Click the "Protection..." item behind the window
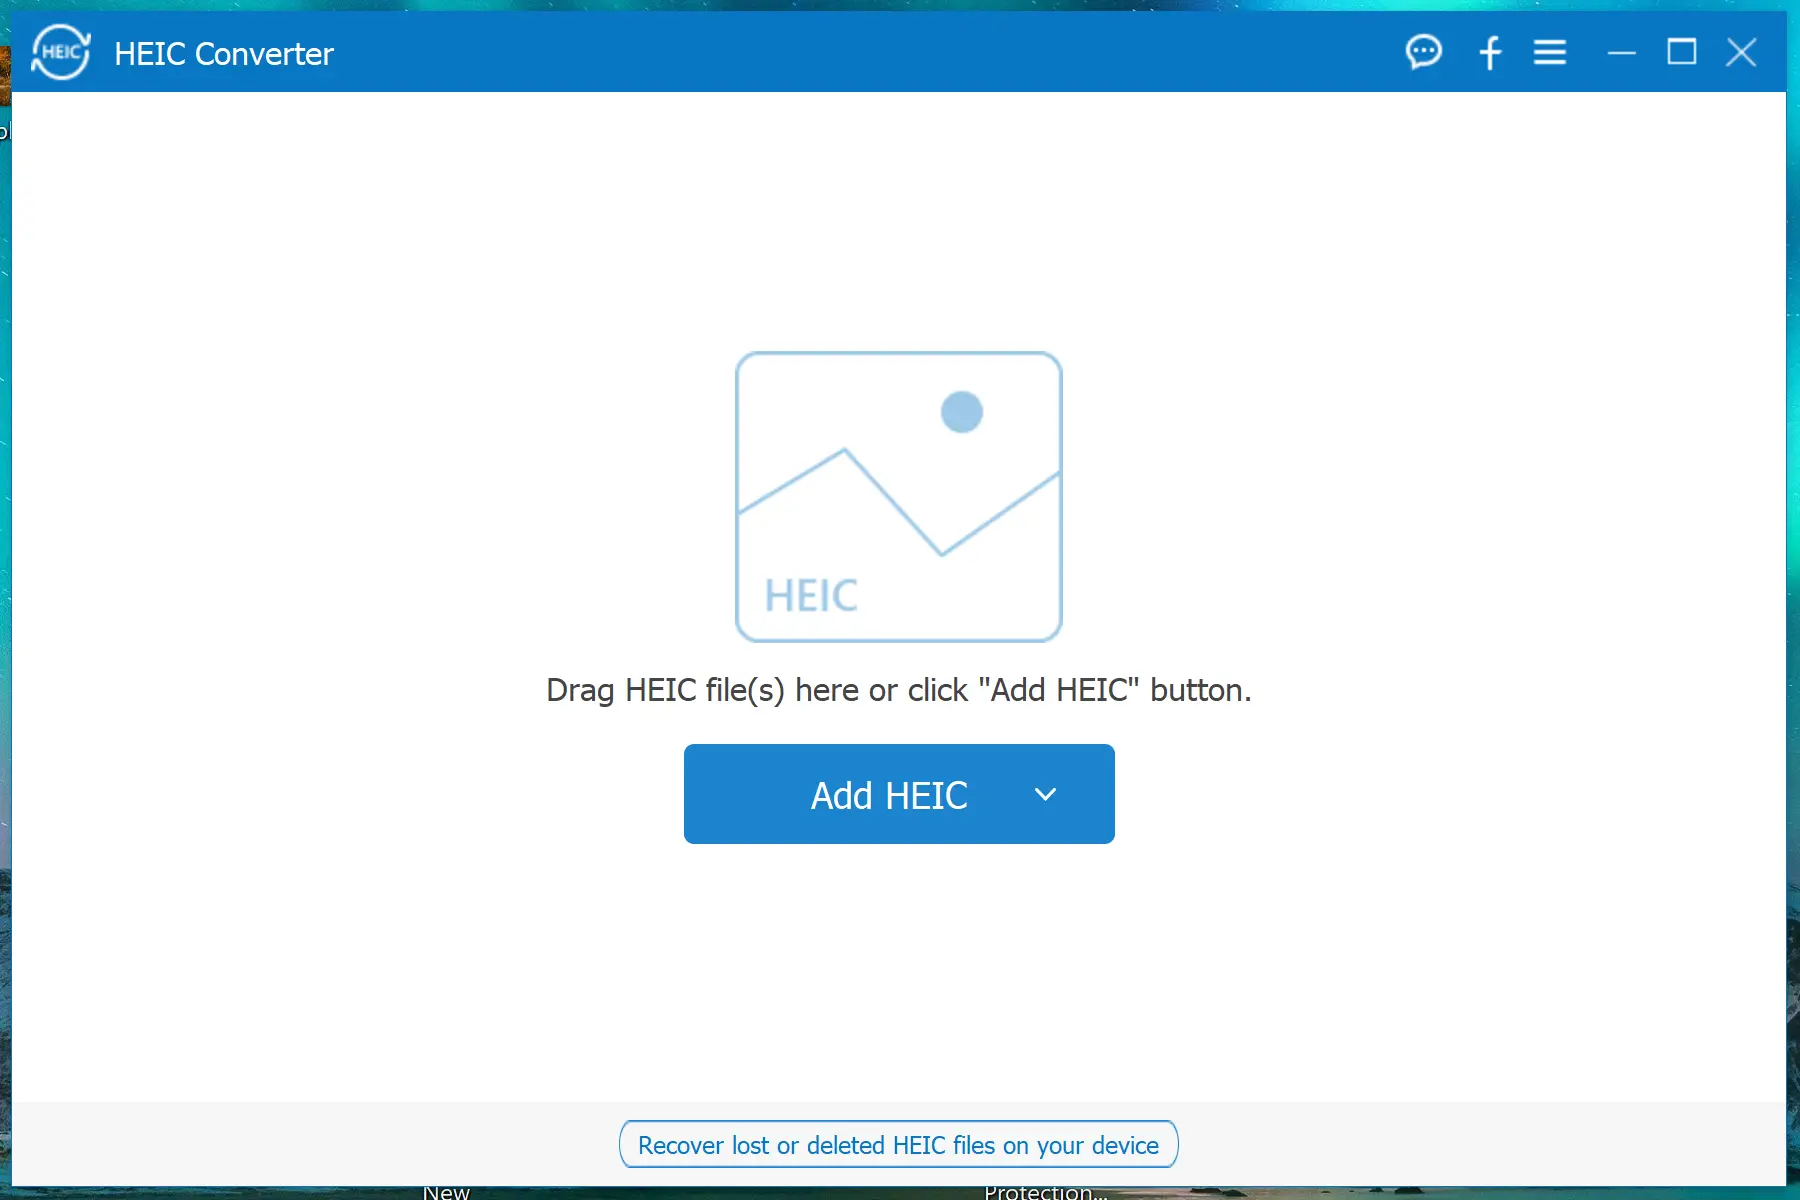This screenshot has height=1200, width=1800. [x=1044, y=1192]
